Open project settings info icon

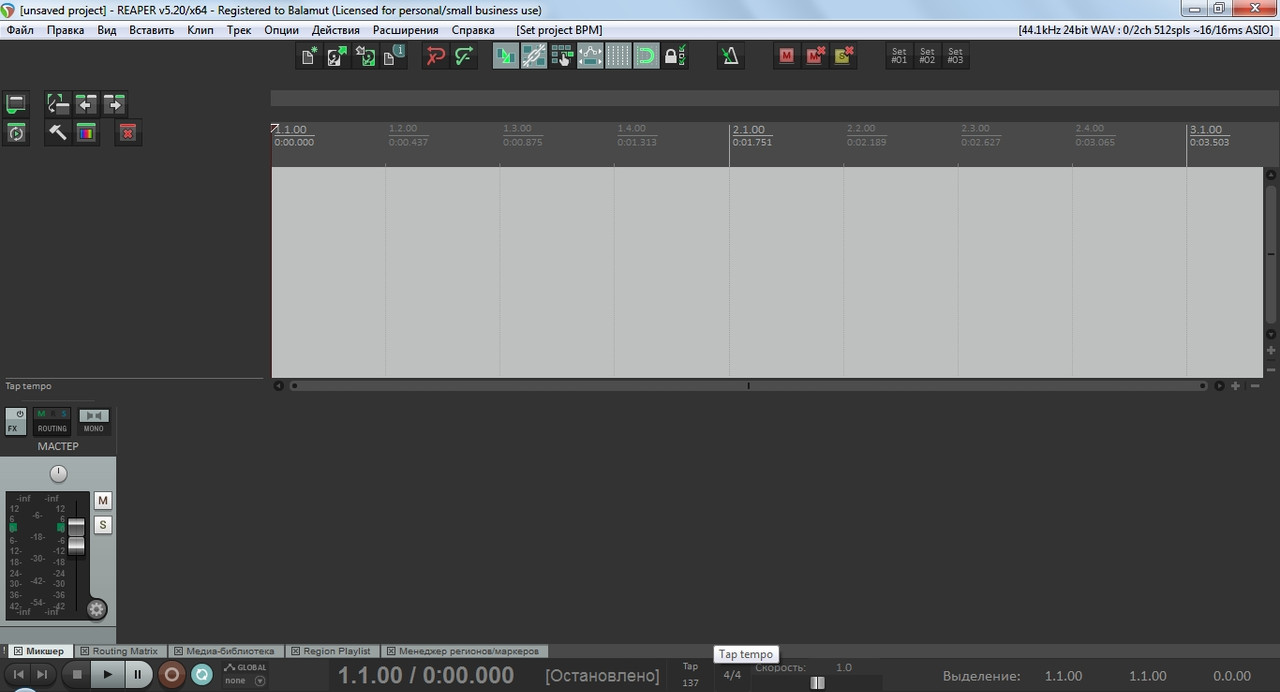coord(394,56)
